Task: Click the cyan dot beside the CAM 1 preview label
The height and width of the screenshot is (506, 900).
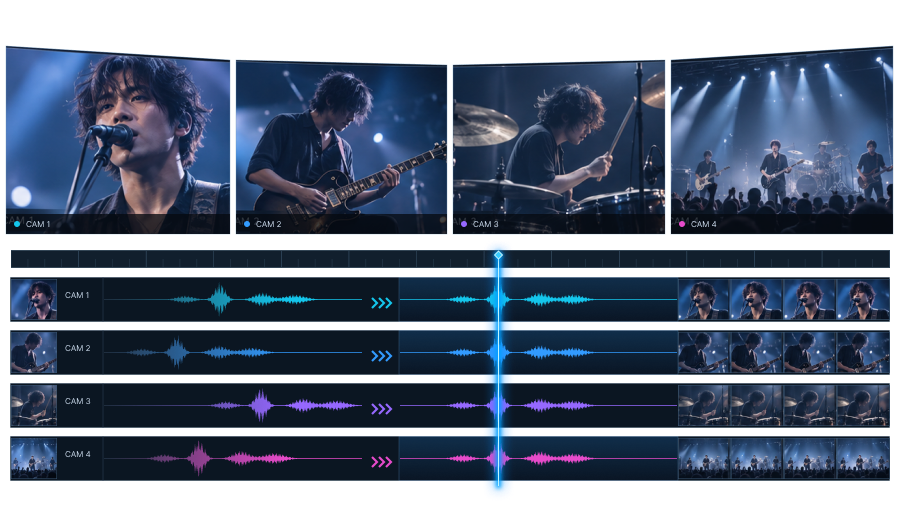Action: [17, 224]
